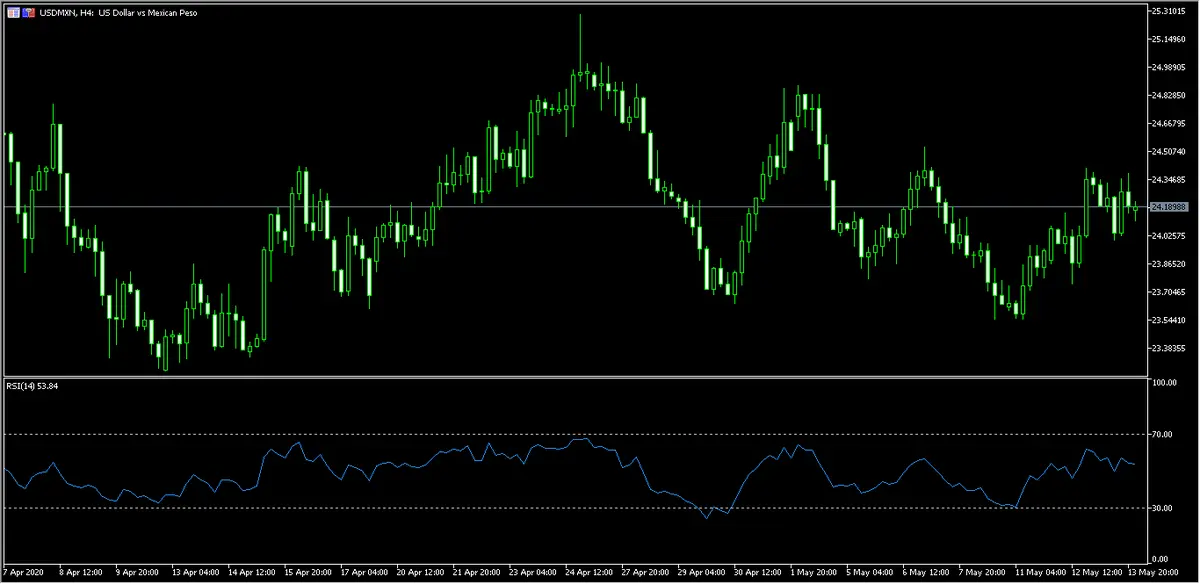Click the 24.66795 price axis value

[x=1168, y=123]
